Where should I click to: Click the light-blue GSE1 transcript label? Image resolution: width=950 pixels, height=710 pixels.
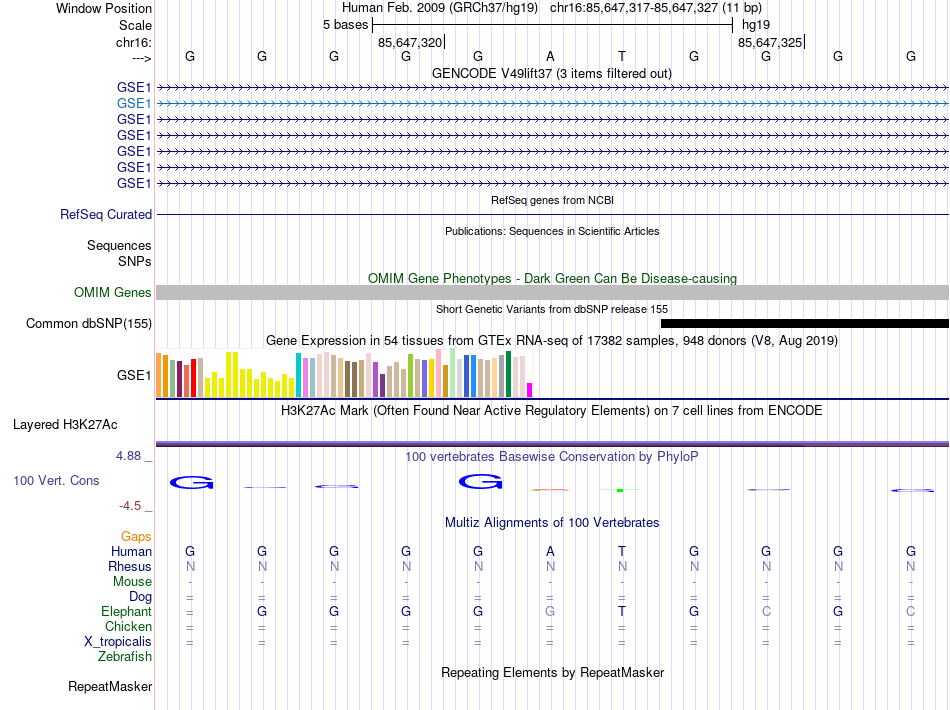coord(134,104)
